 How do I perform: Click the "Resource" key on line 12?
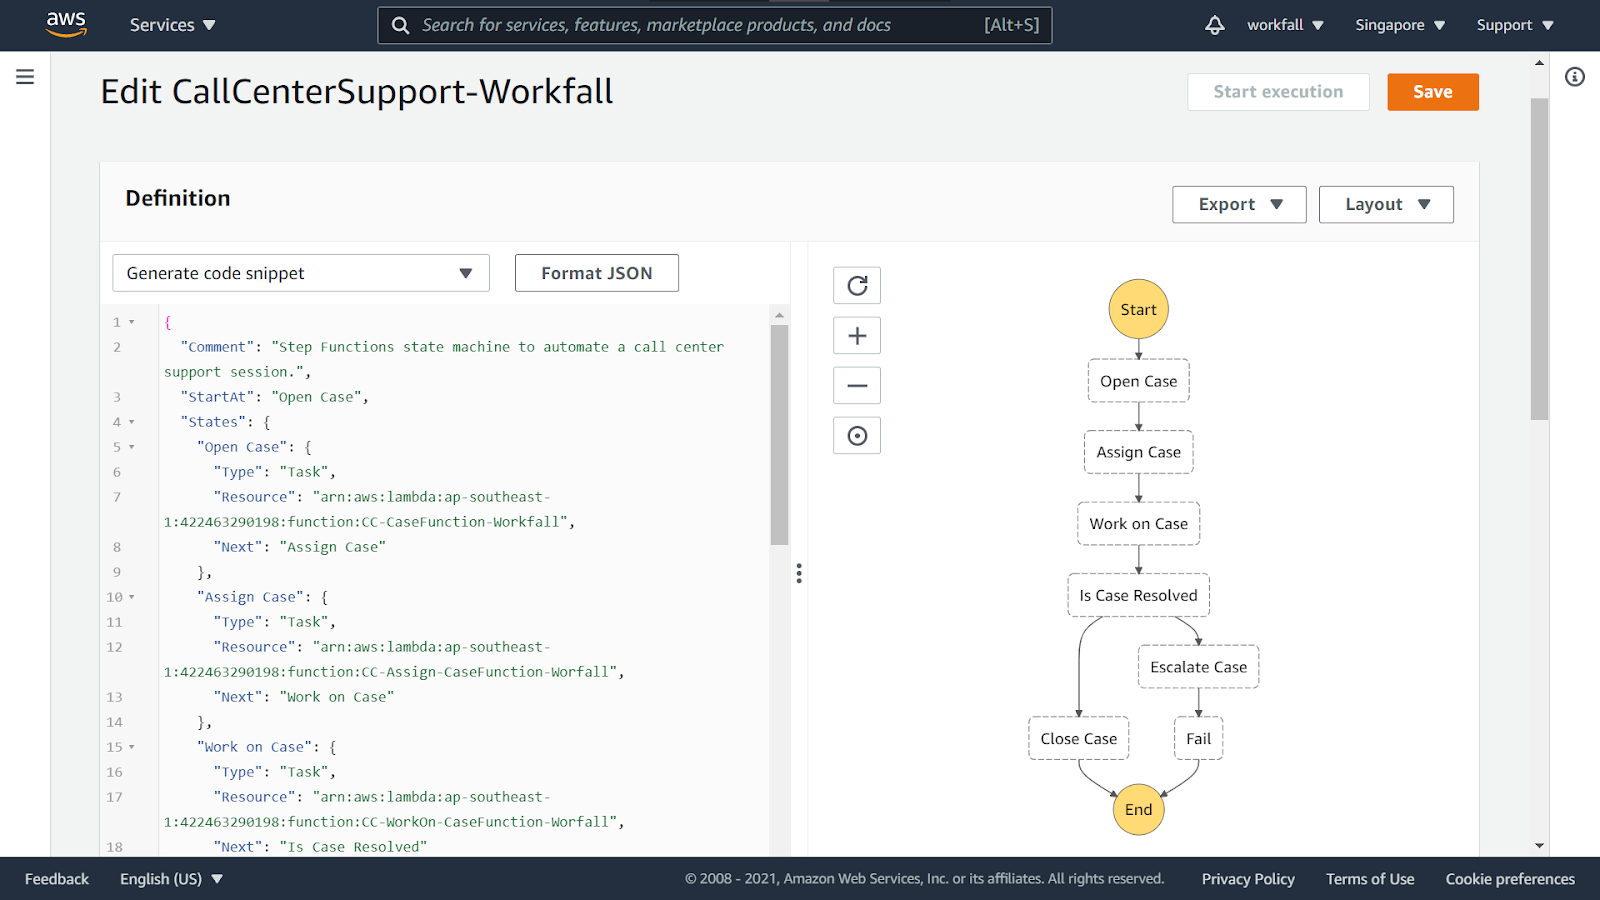coord(255,647)
